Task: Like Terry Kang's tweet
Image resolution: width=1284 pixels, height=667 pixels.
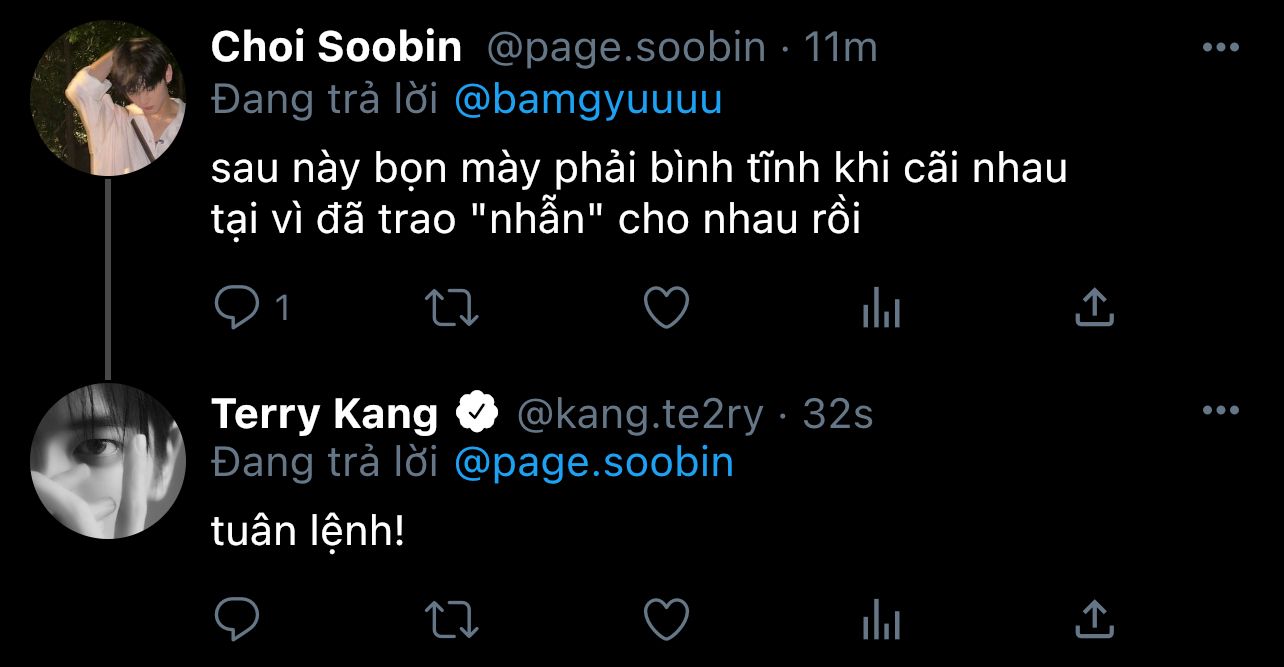Action: [x=665, y=619]
